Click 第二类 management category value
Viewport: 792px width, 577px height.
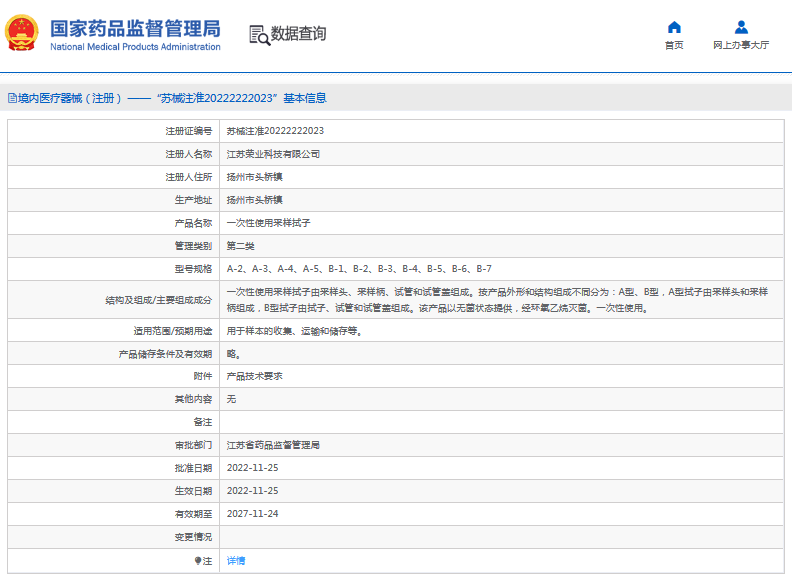coord(240,246)
